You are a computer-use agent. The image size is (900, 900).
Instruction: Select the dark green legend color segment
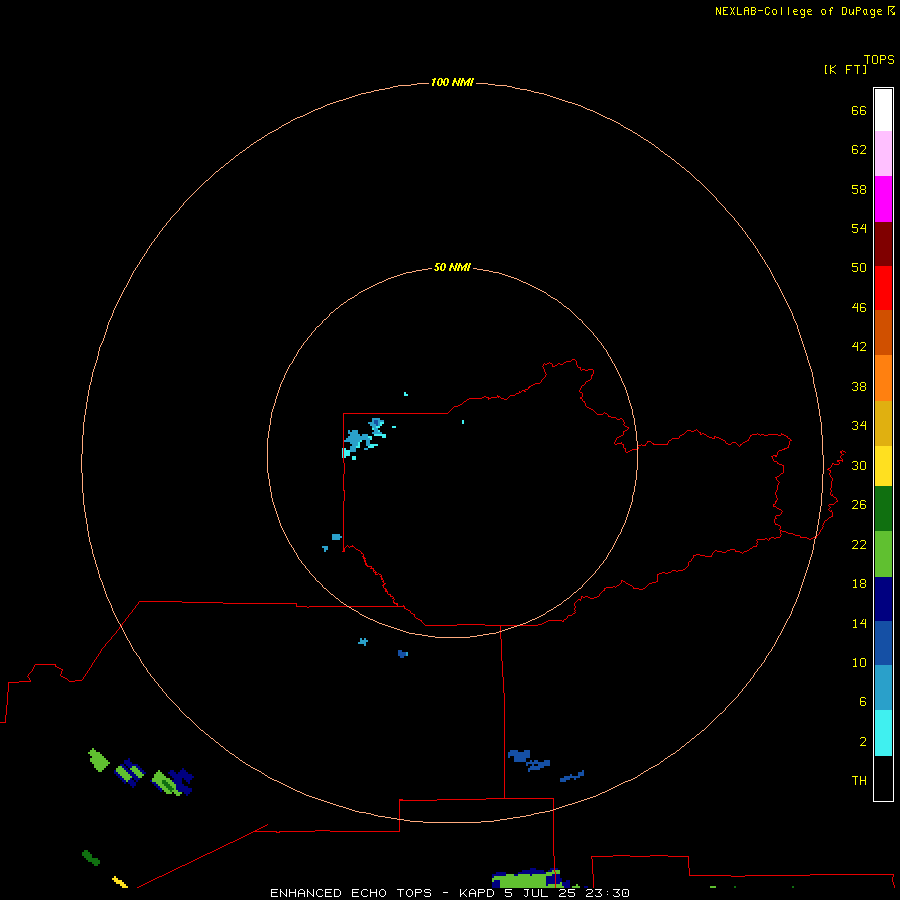point(883,509)
